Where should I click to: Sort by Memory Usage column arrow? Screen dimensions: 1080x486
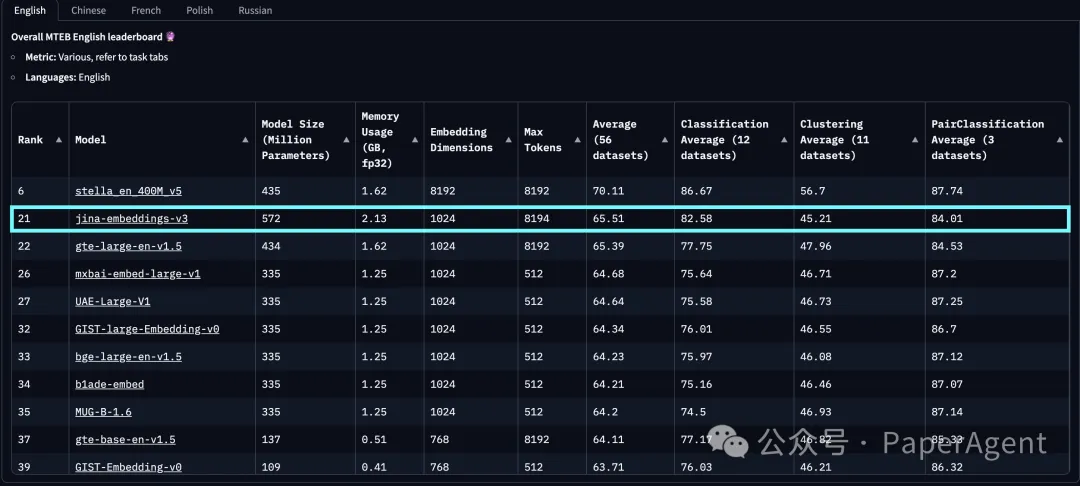415,140
